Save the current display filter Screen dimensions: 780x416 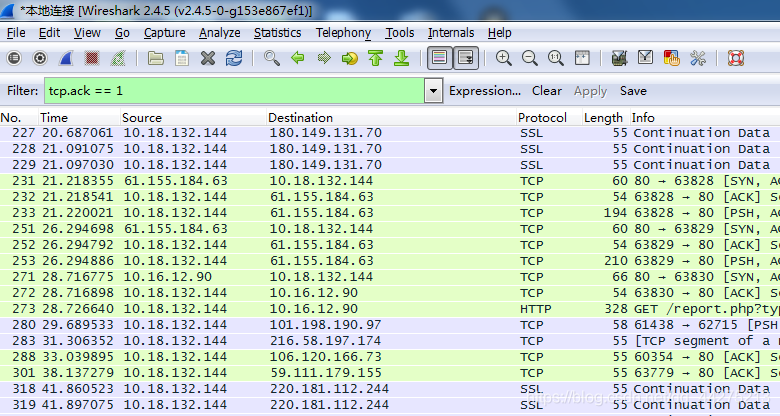[x=633, y=91]
